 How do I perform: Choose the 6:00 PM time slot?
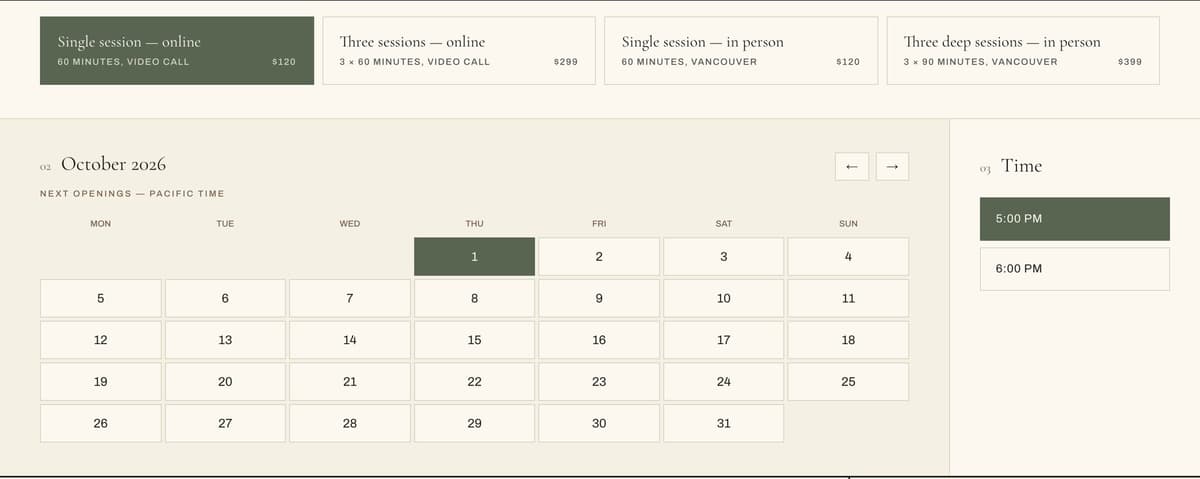coord(1075,269)
